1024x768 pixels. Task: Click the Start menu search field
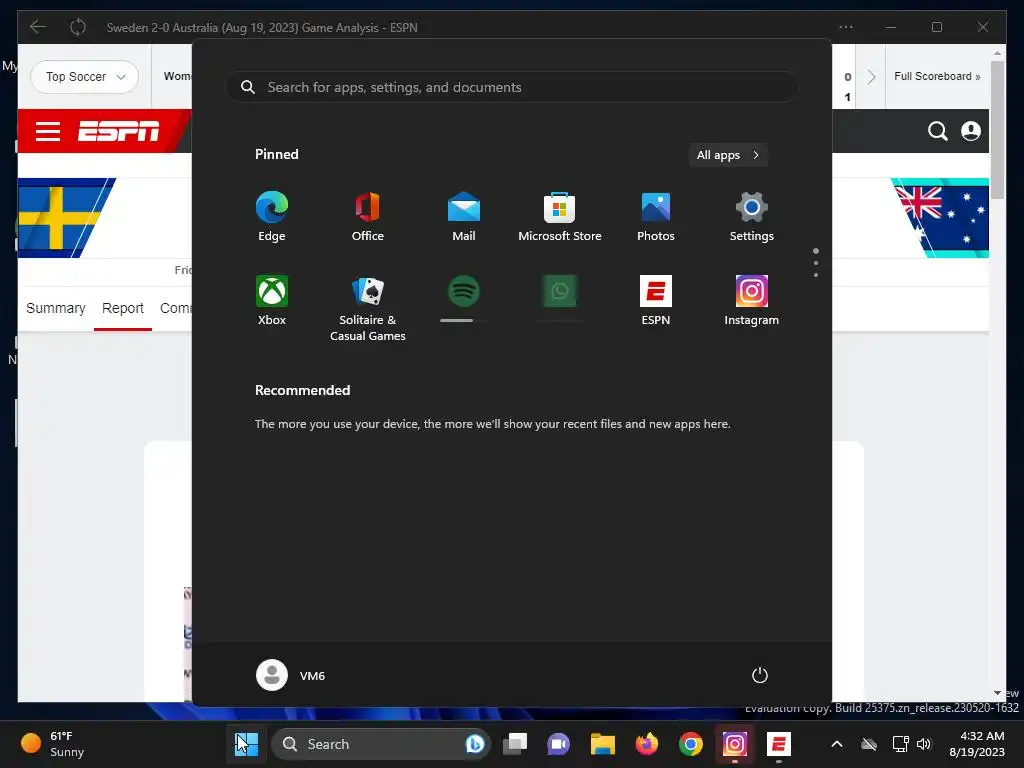pyautogui.click(x=511, y=87)
